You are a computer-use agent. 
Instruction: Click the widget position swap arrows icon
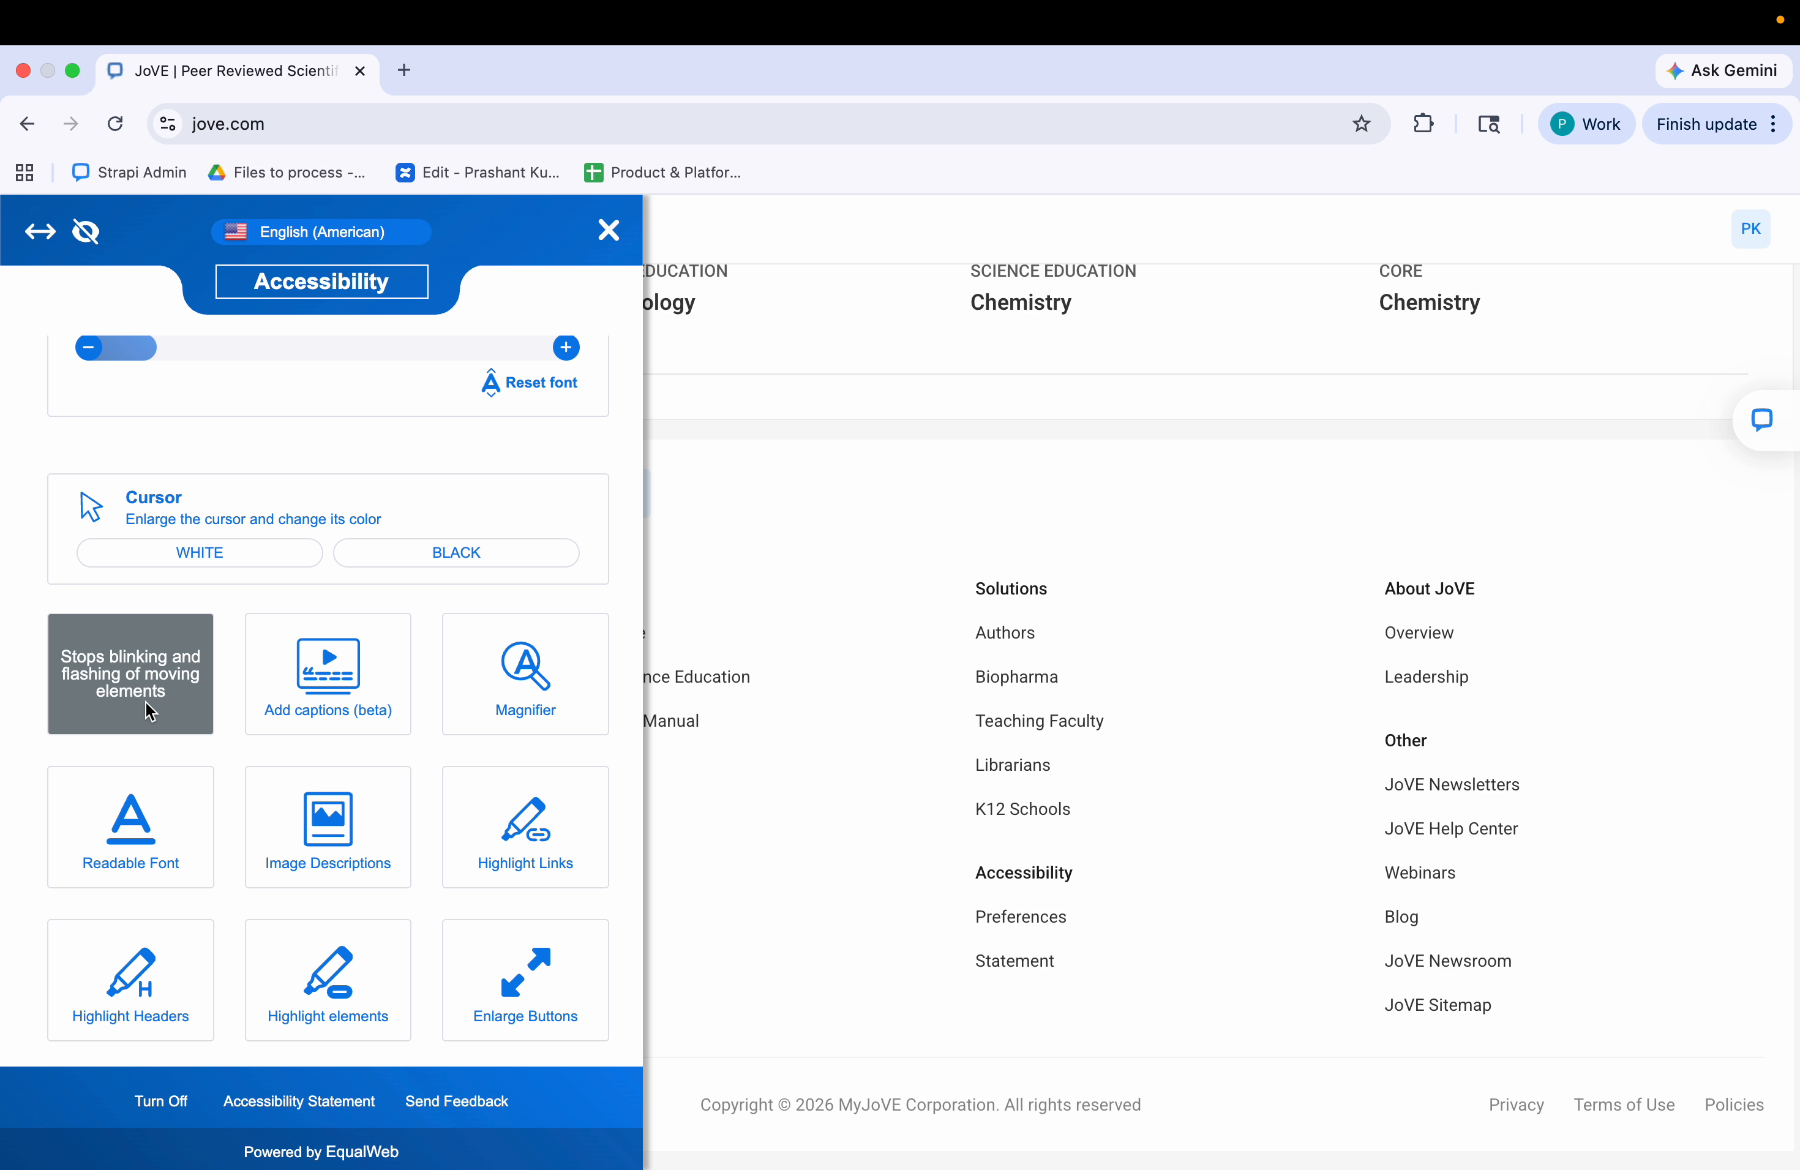(x=40, y=232)
